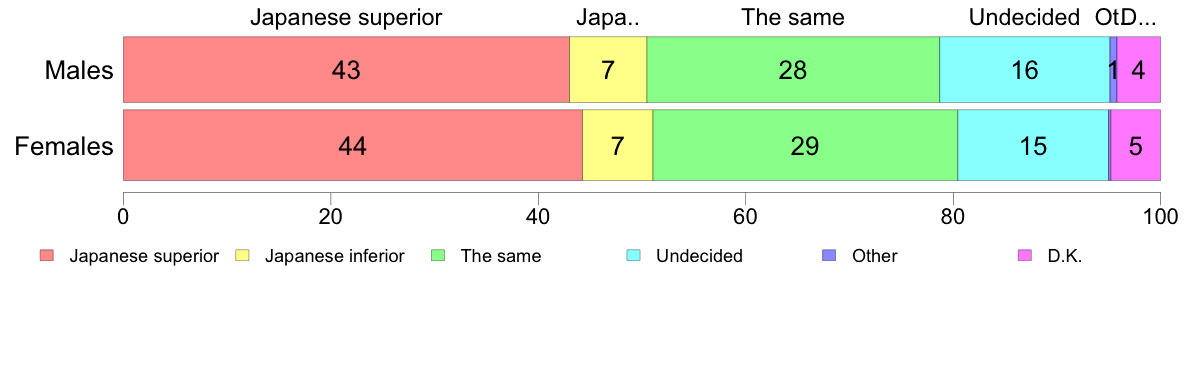Select the Males 43 Japanese superior segment
Screen dimensions: 1188x368
pyautogui.click(x=346, y=69)
